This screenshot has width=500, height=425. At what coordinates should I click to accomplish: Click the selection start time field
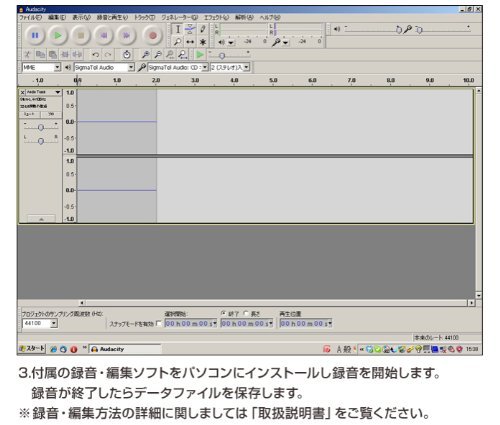click(x=191, y=323)
